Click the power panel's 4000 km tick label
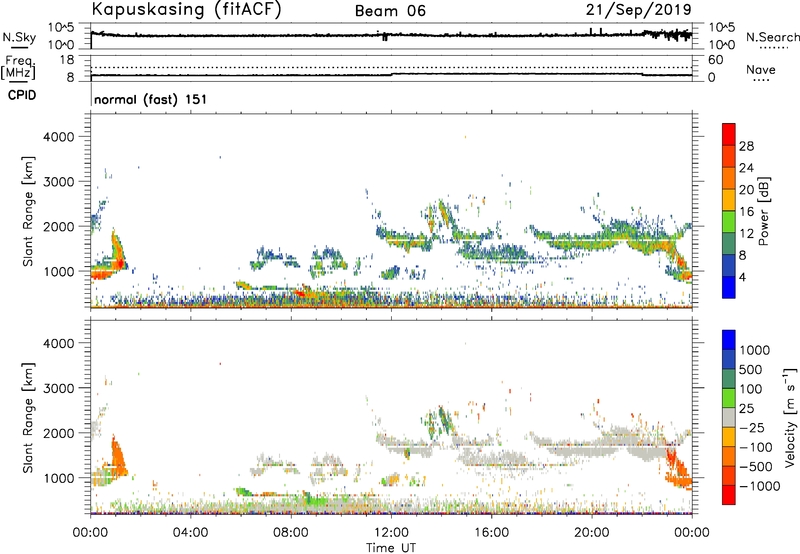Viewport: 800px width, 554px height. pyautogui.click(x=59, y=137)
